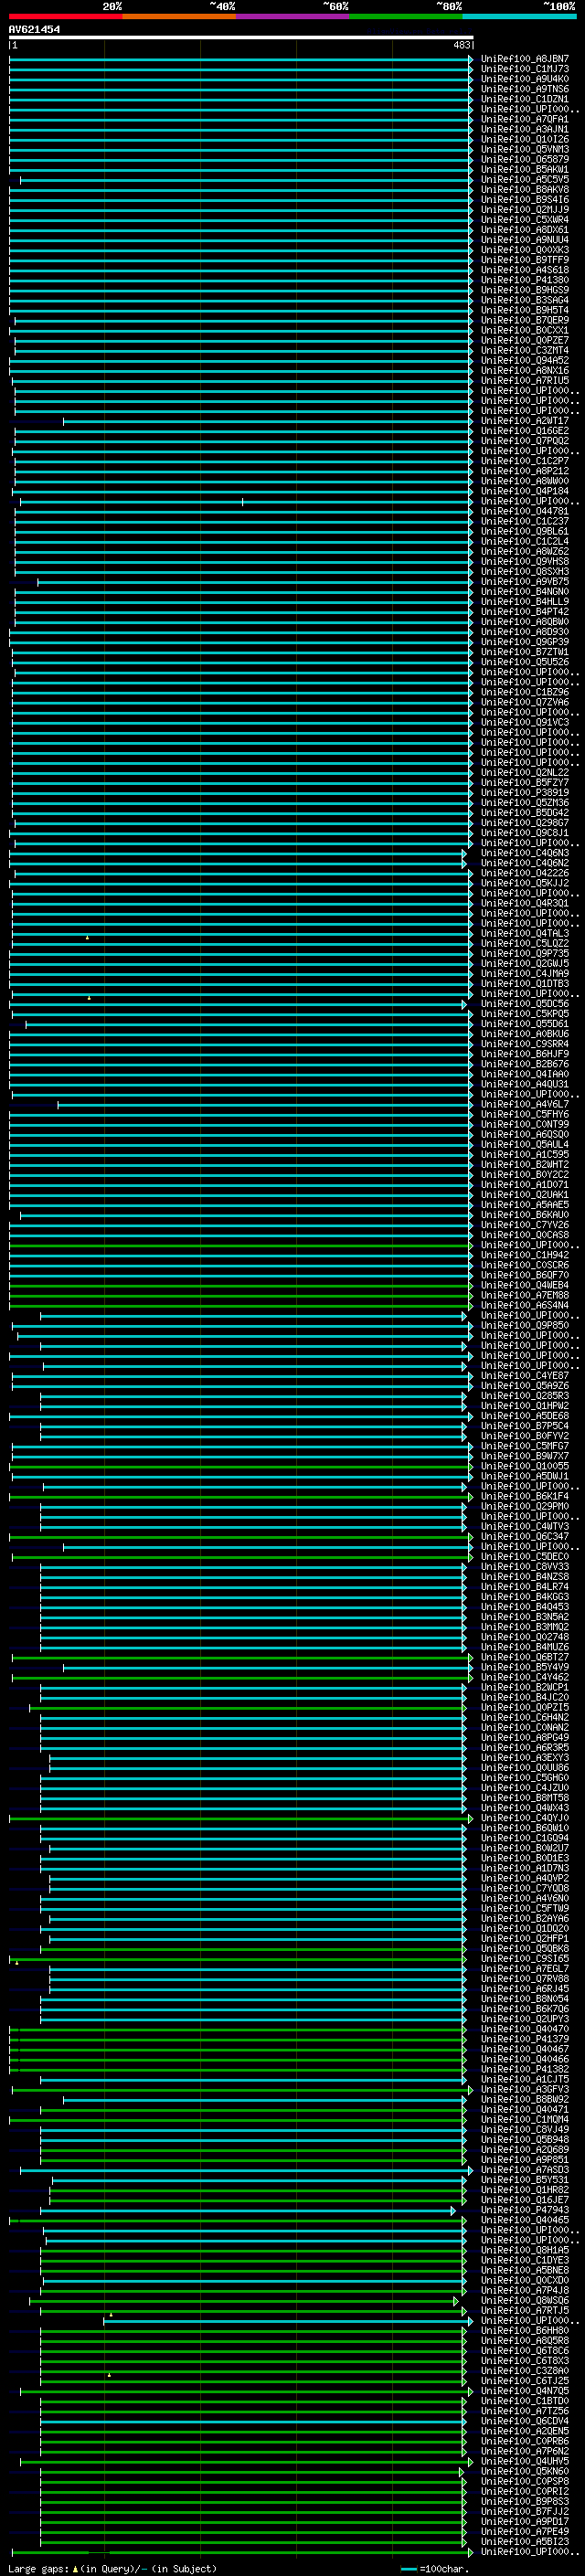
Task: Open UniRef100_B9TFF9 entry
Action: click(x=525, y=260)
